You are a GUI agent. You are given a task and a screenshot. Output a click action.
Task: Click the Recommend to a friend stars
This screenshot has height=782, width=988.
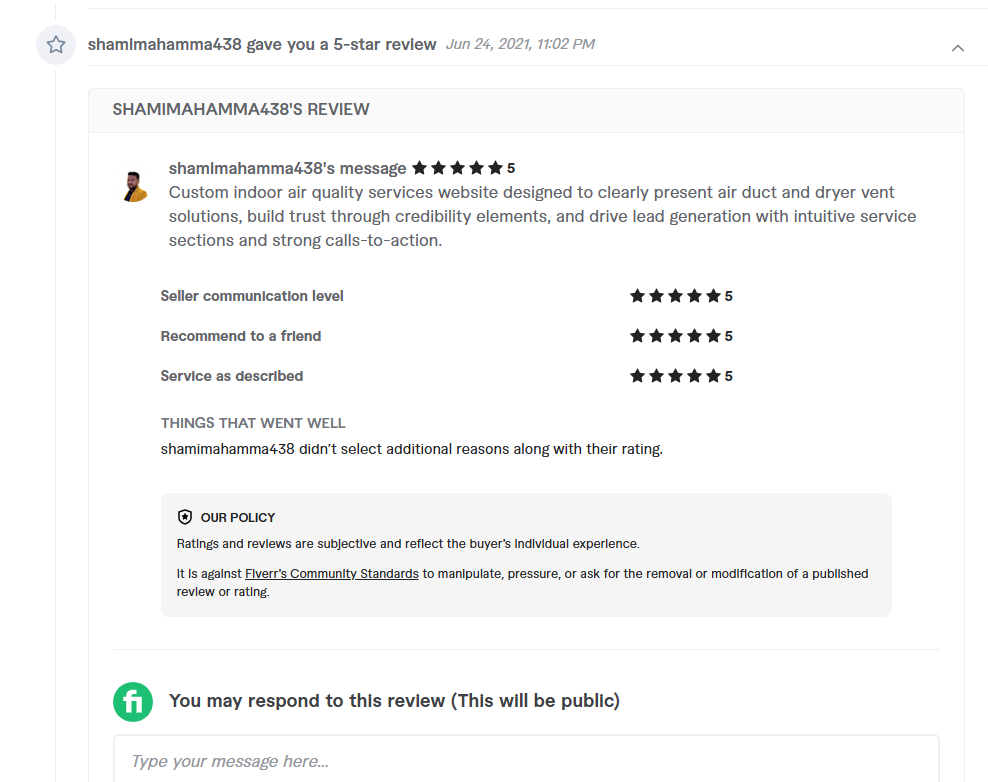click(x=675, y=336)
